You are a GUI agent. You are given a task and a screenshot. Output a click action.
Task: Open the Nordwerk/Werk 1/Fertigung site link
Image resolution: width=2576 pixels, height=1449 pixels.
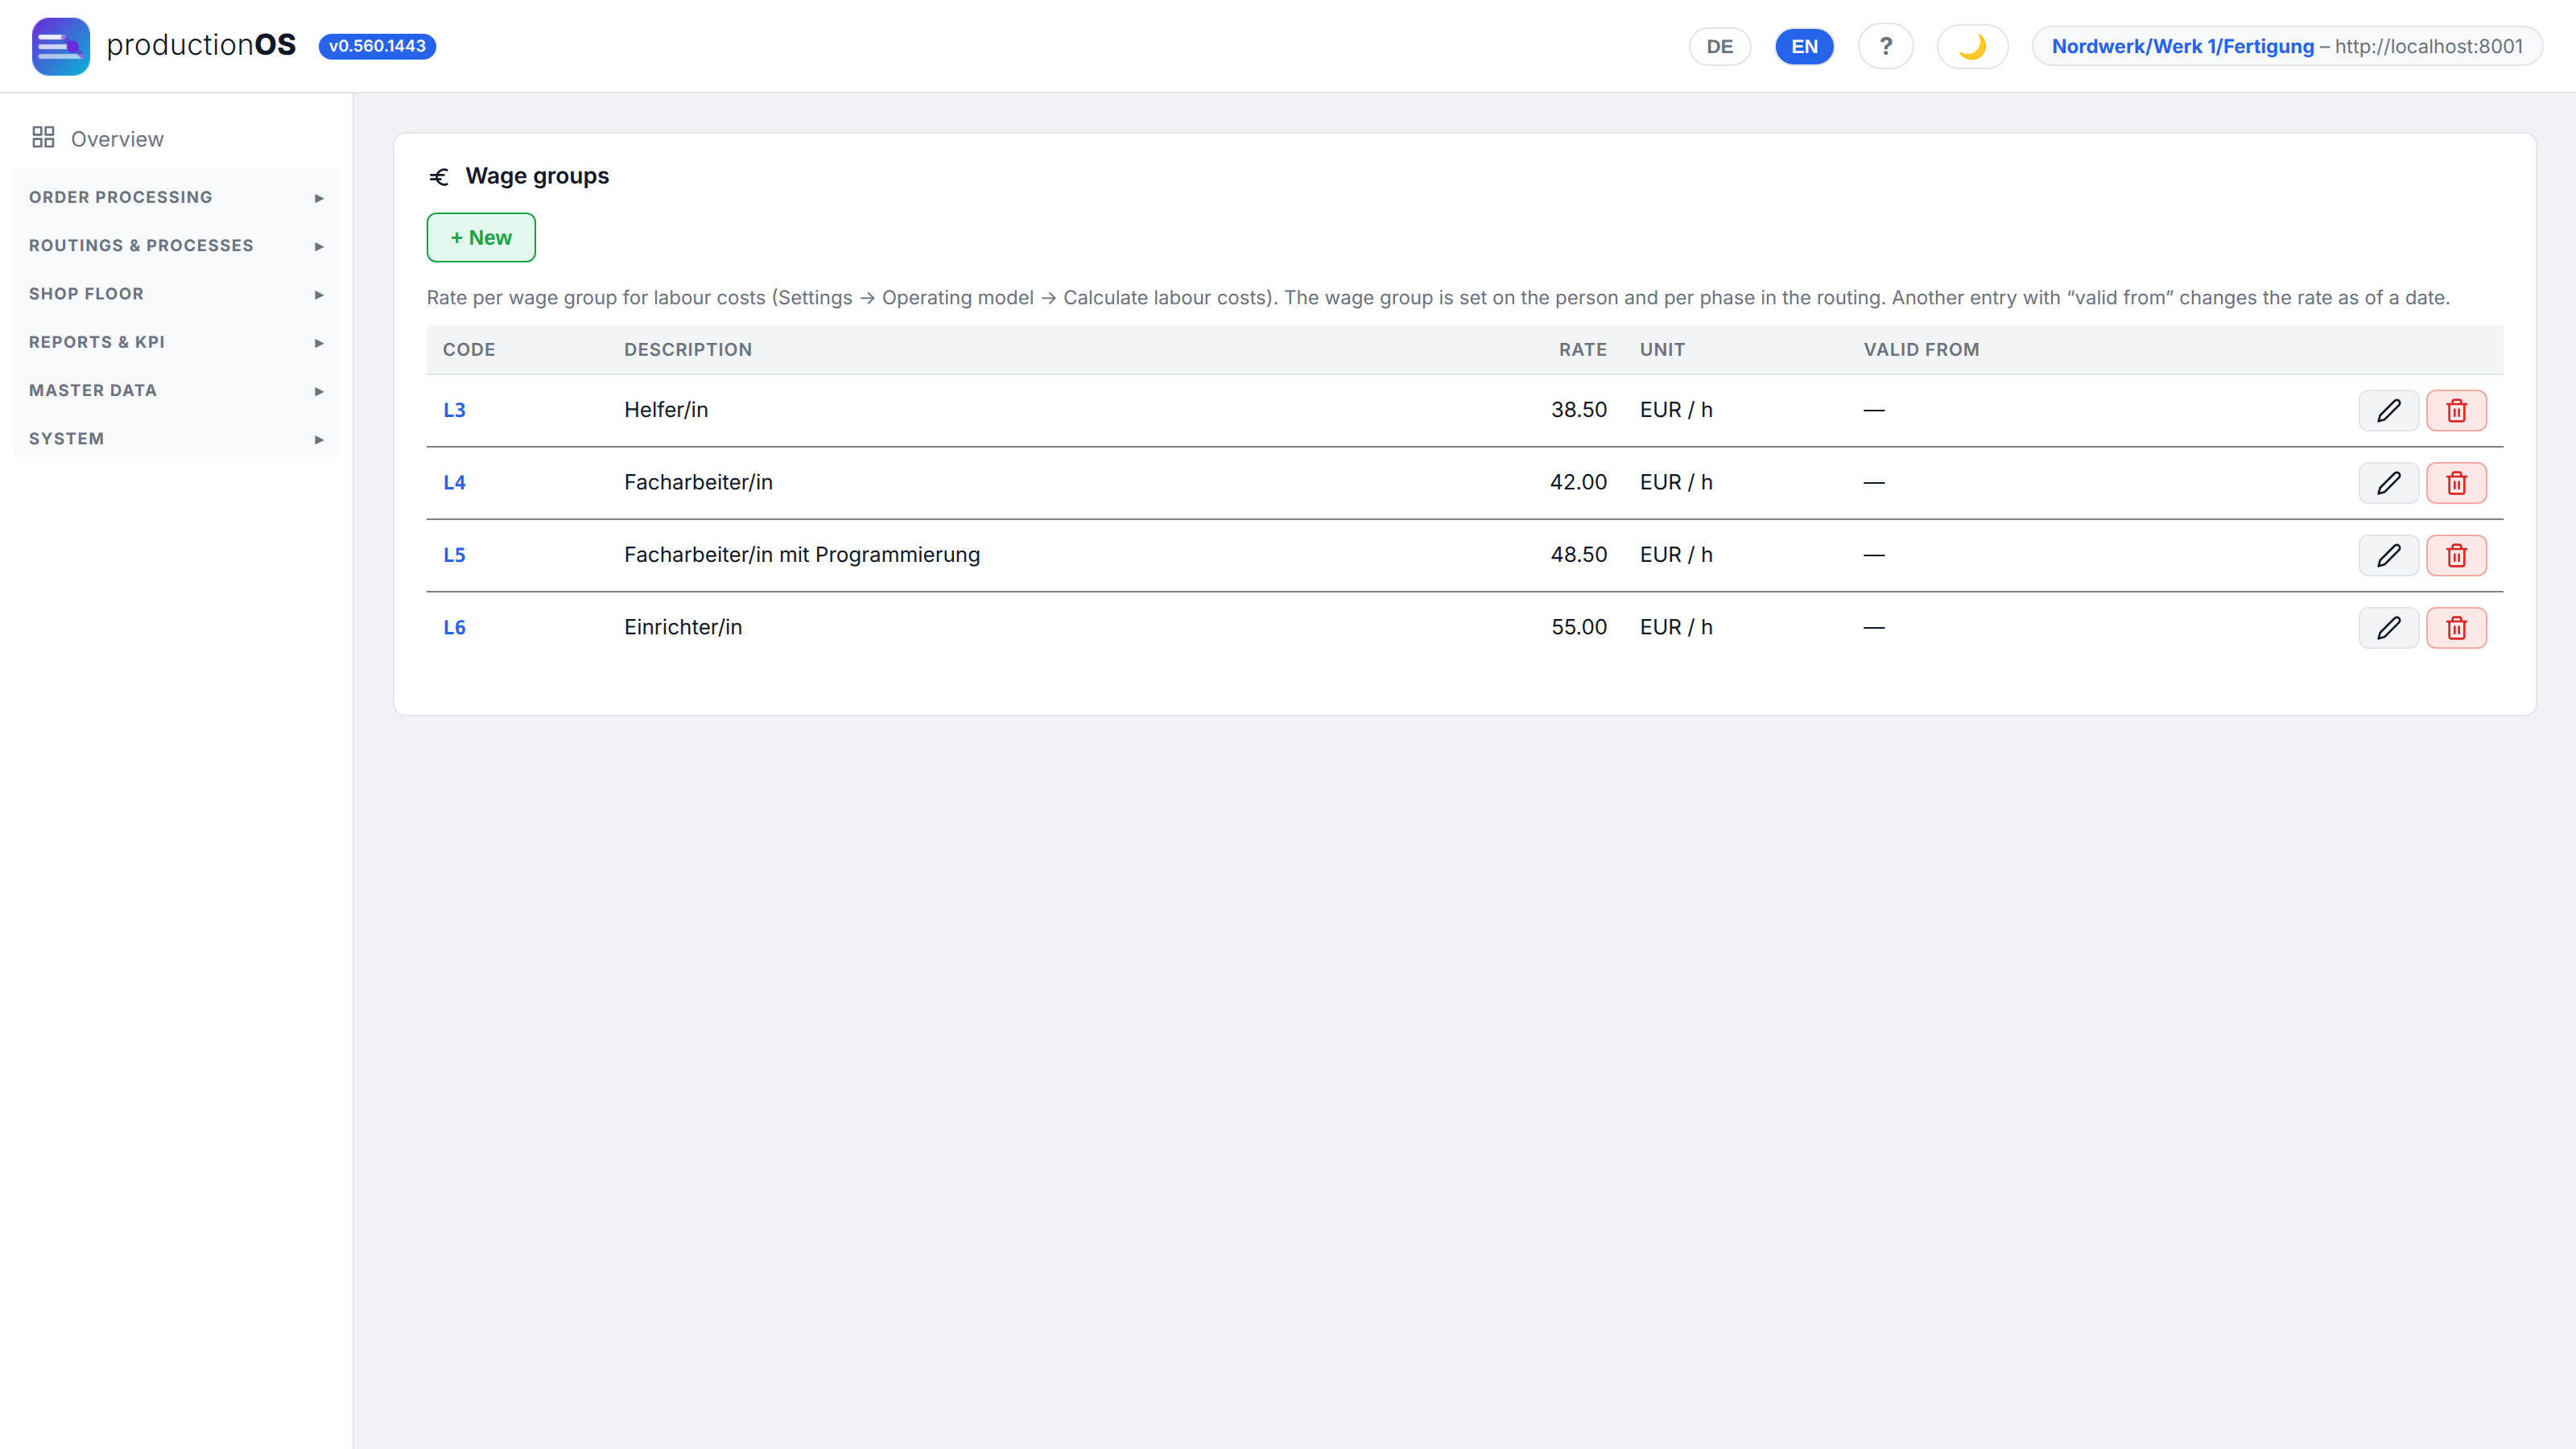[x=2183, y=46]
